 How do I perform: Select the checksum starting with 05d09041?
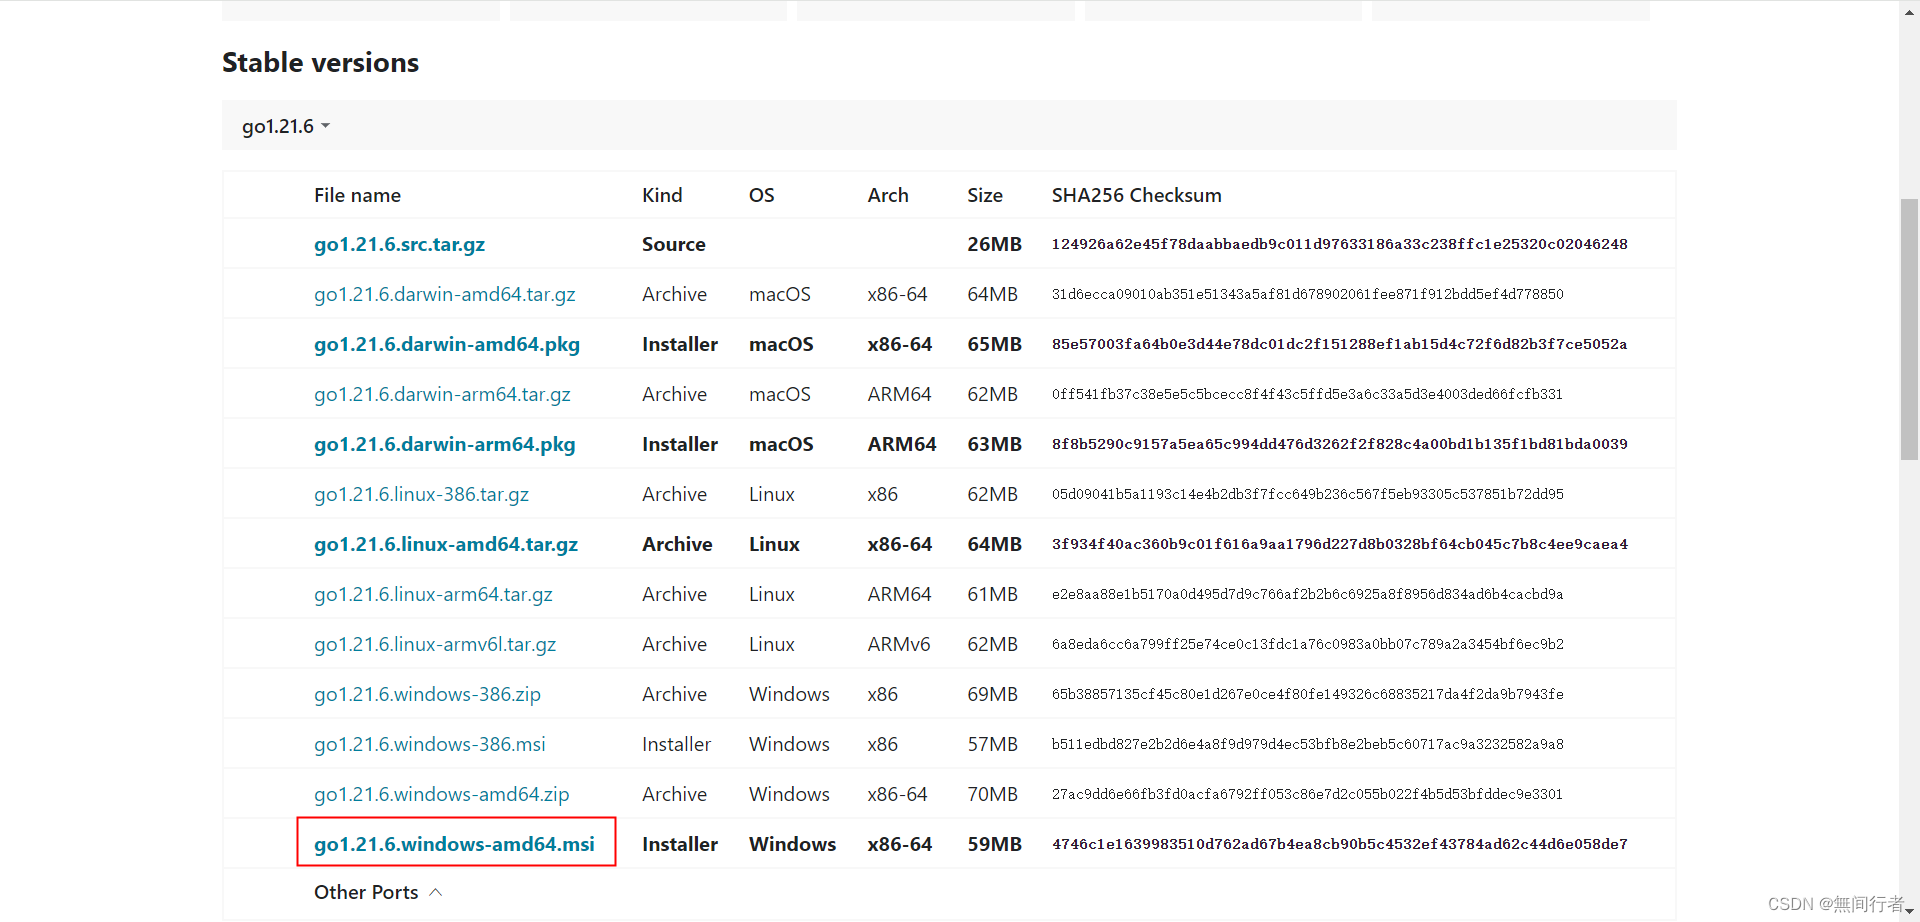click(1307, 494)
